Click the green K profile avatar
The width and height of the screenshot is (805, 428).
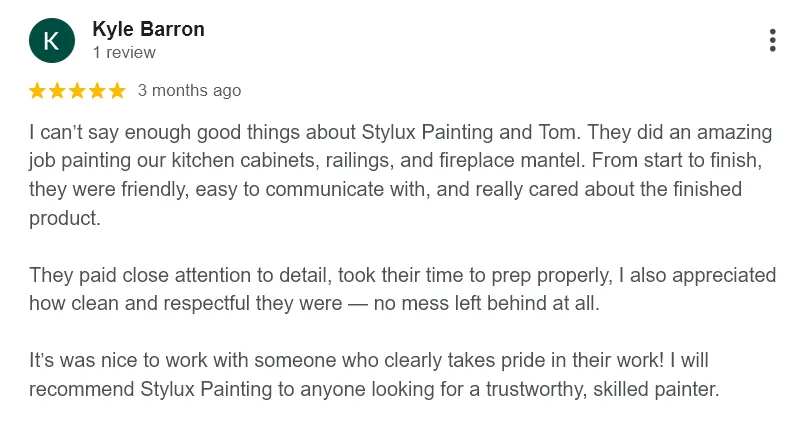coord(52,41)
